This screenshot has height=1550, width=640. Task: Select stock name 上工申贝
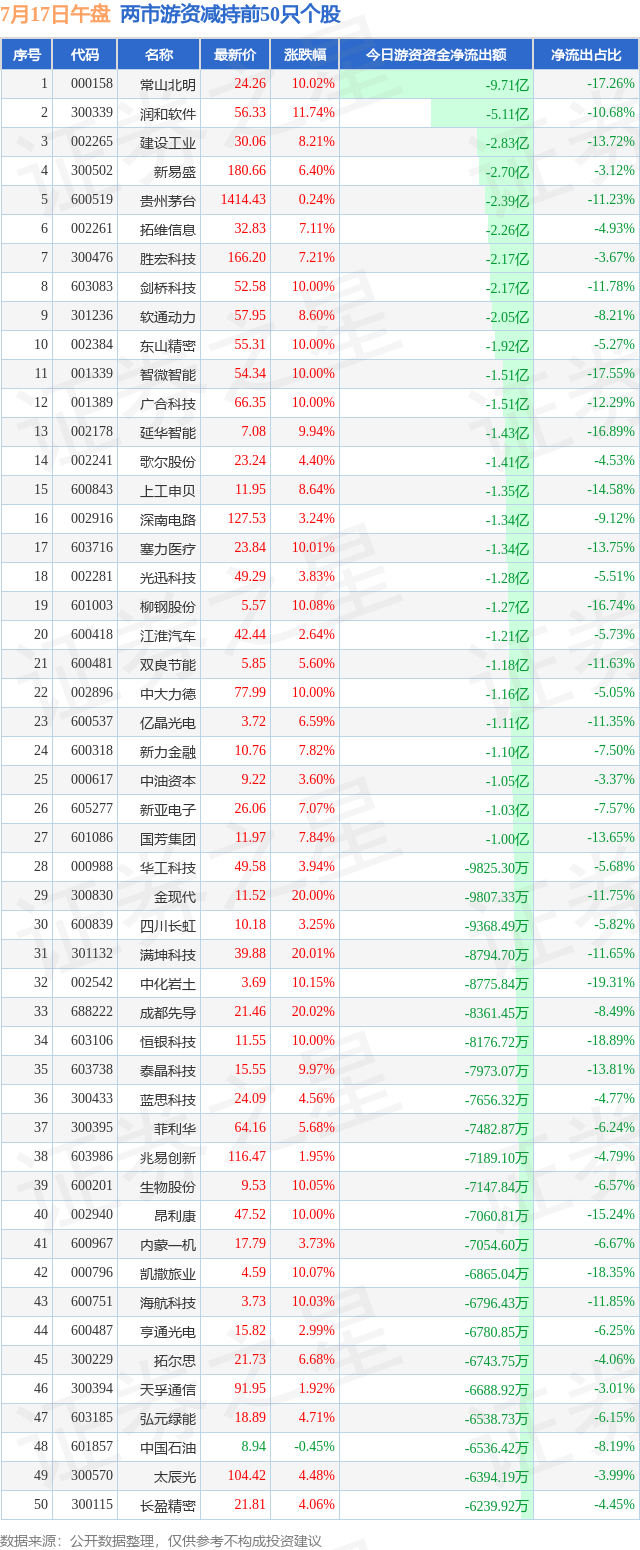point(168,490)
